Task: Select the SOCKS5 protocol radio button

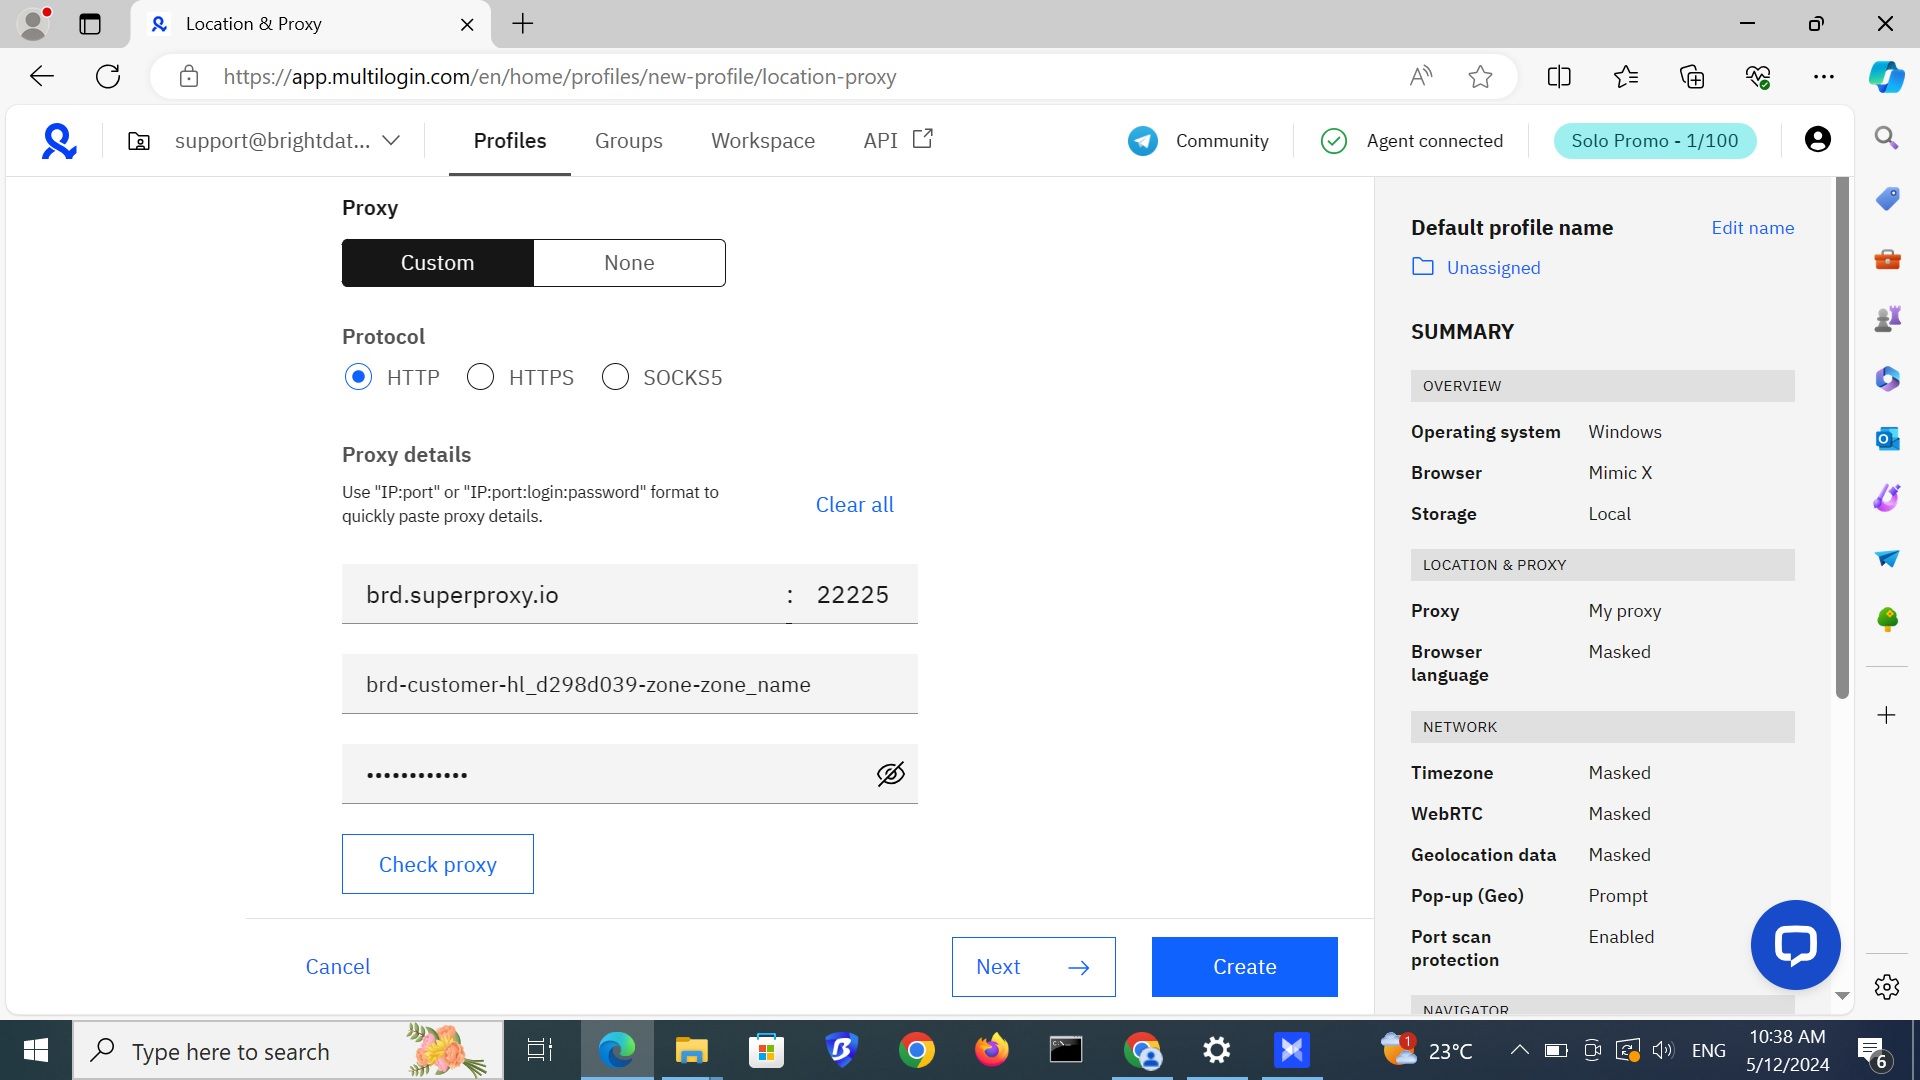Action: (615, 377)
